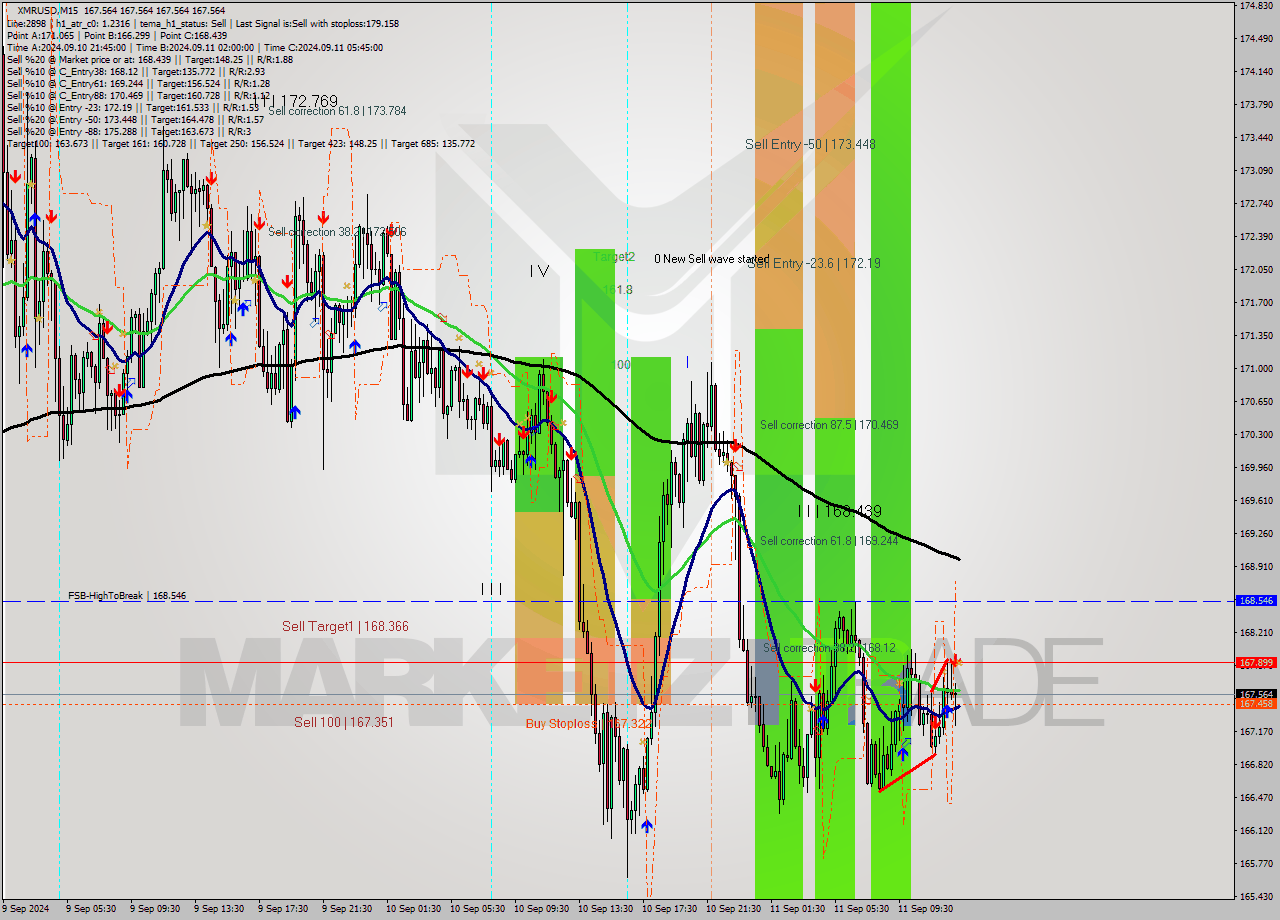Click 'Sell correction 87.5 | 170.469' label
The width and height of the screenshot is (1280, 920).
(829, 425)
